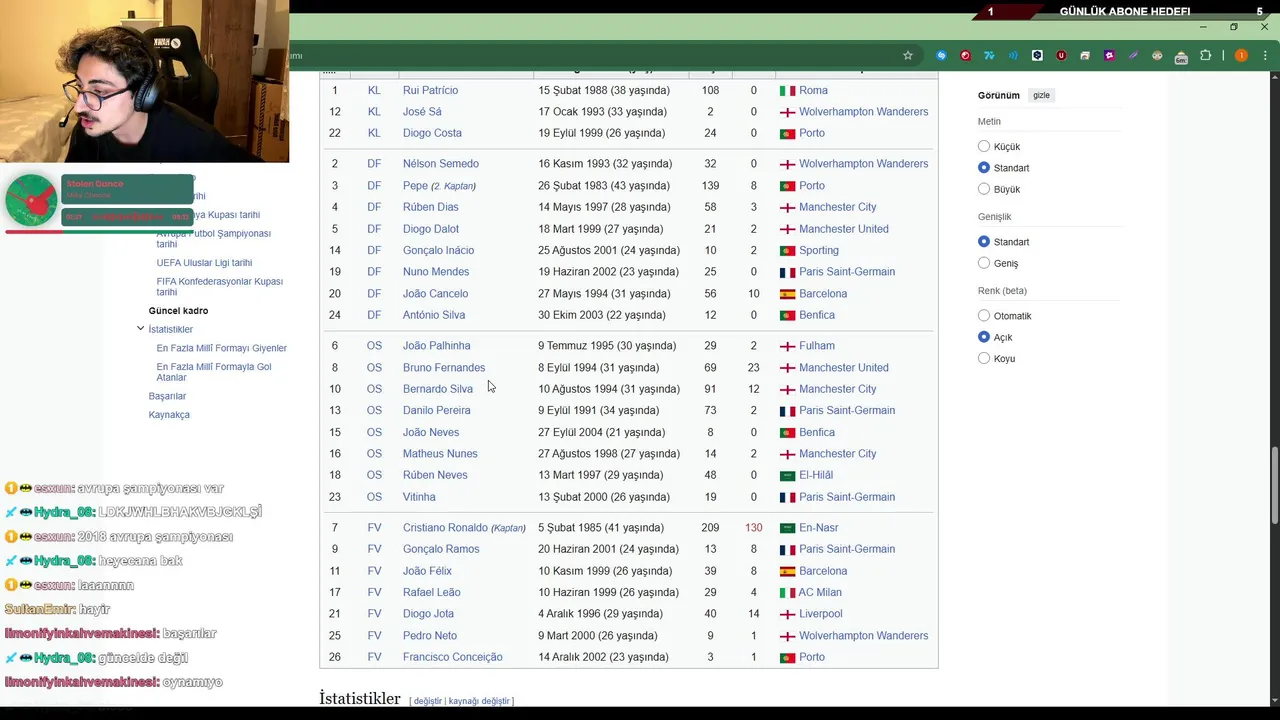
Task: Click the Saudi flag beside El-Hilâl
Action: click(787, 476)
